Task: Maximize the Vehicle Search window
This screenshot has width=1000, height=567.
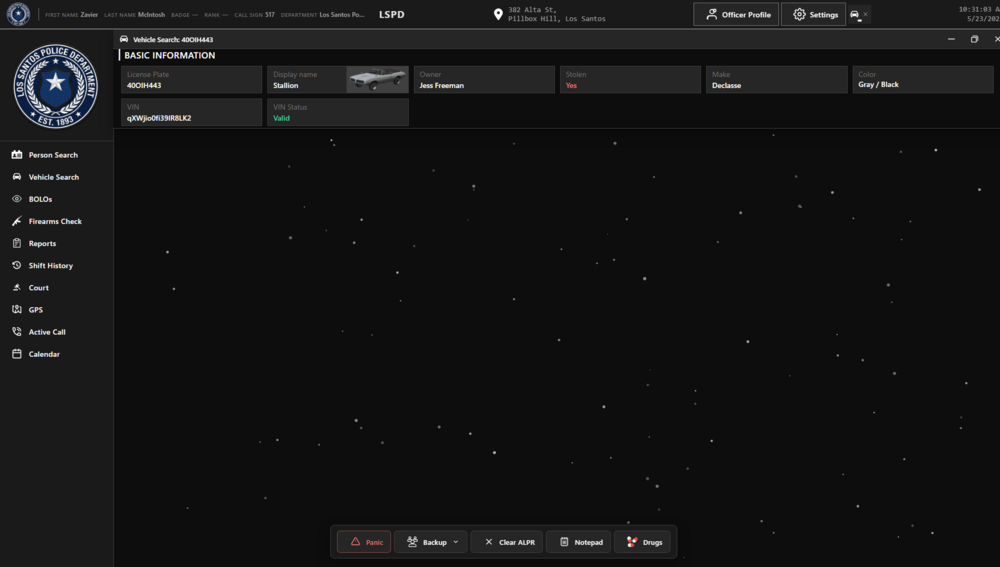Action: click(974, 39)
